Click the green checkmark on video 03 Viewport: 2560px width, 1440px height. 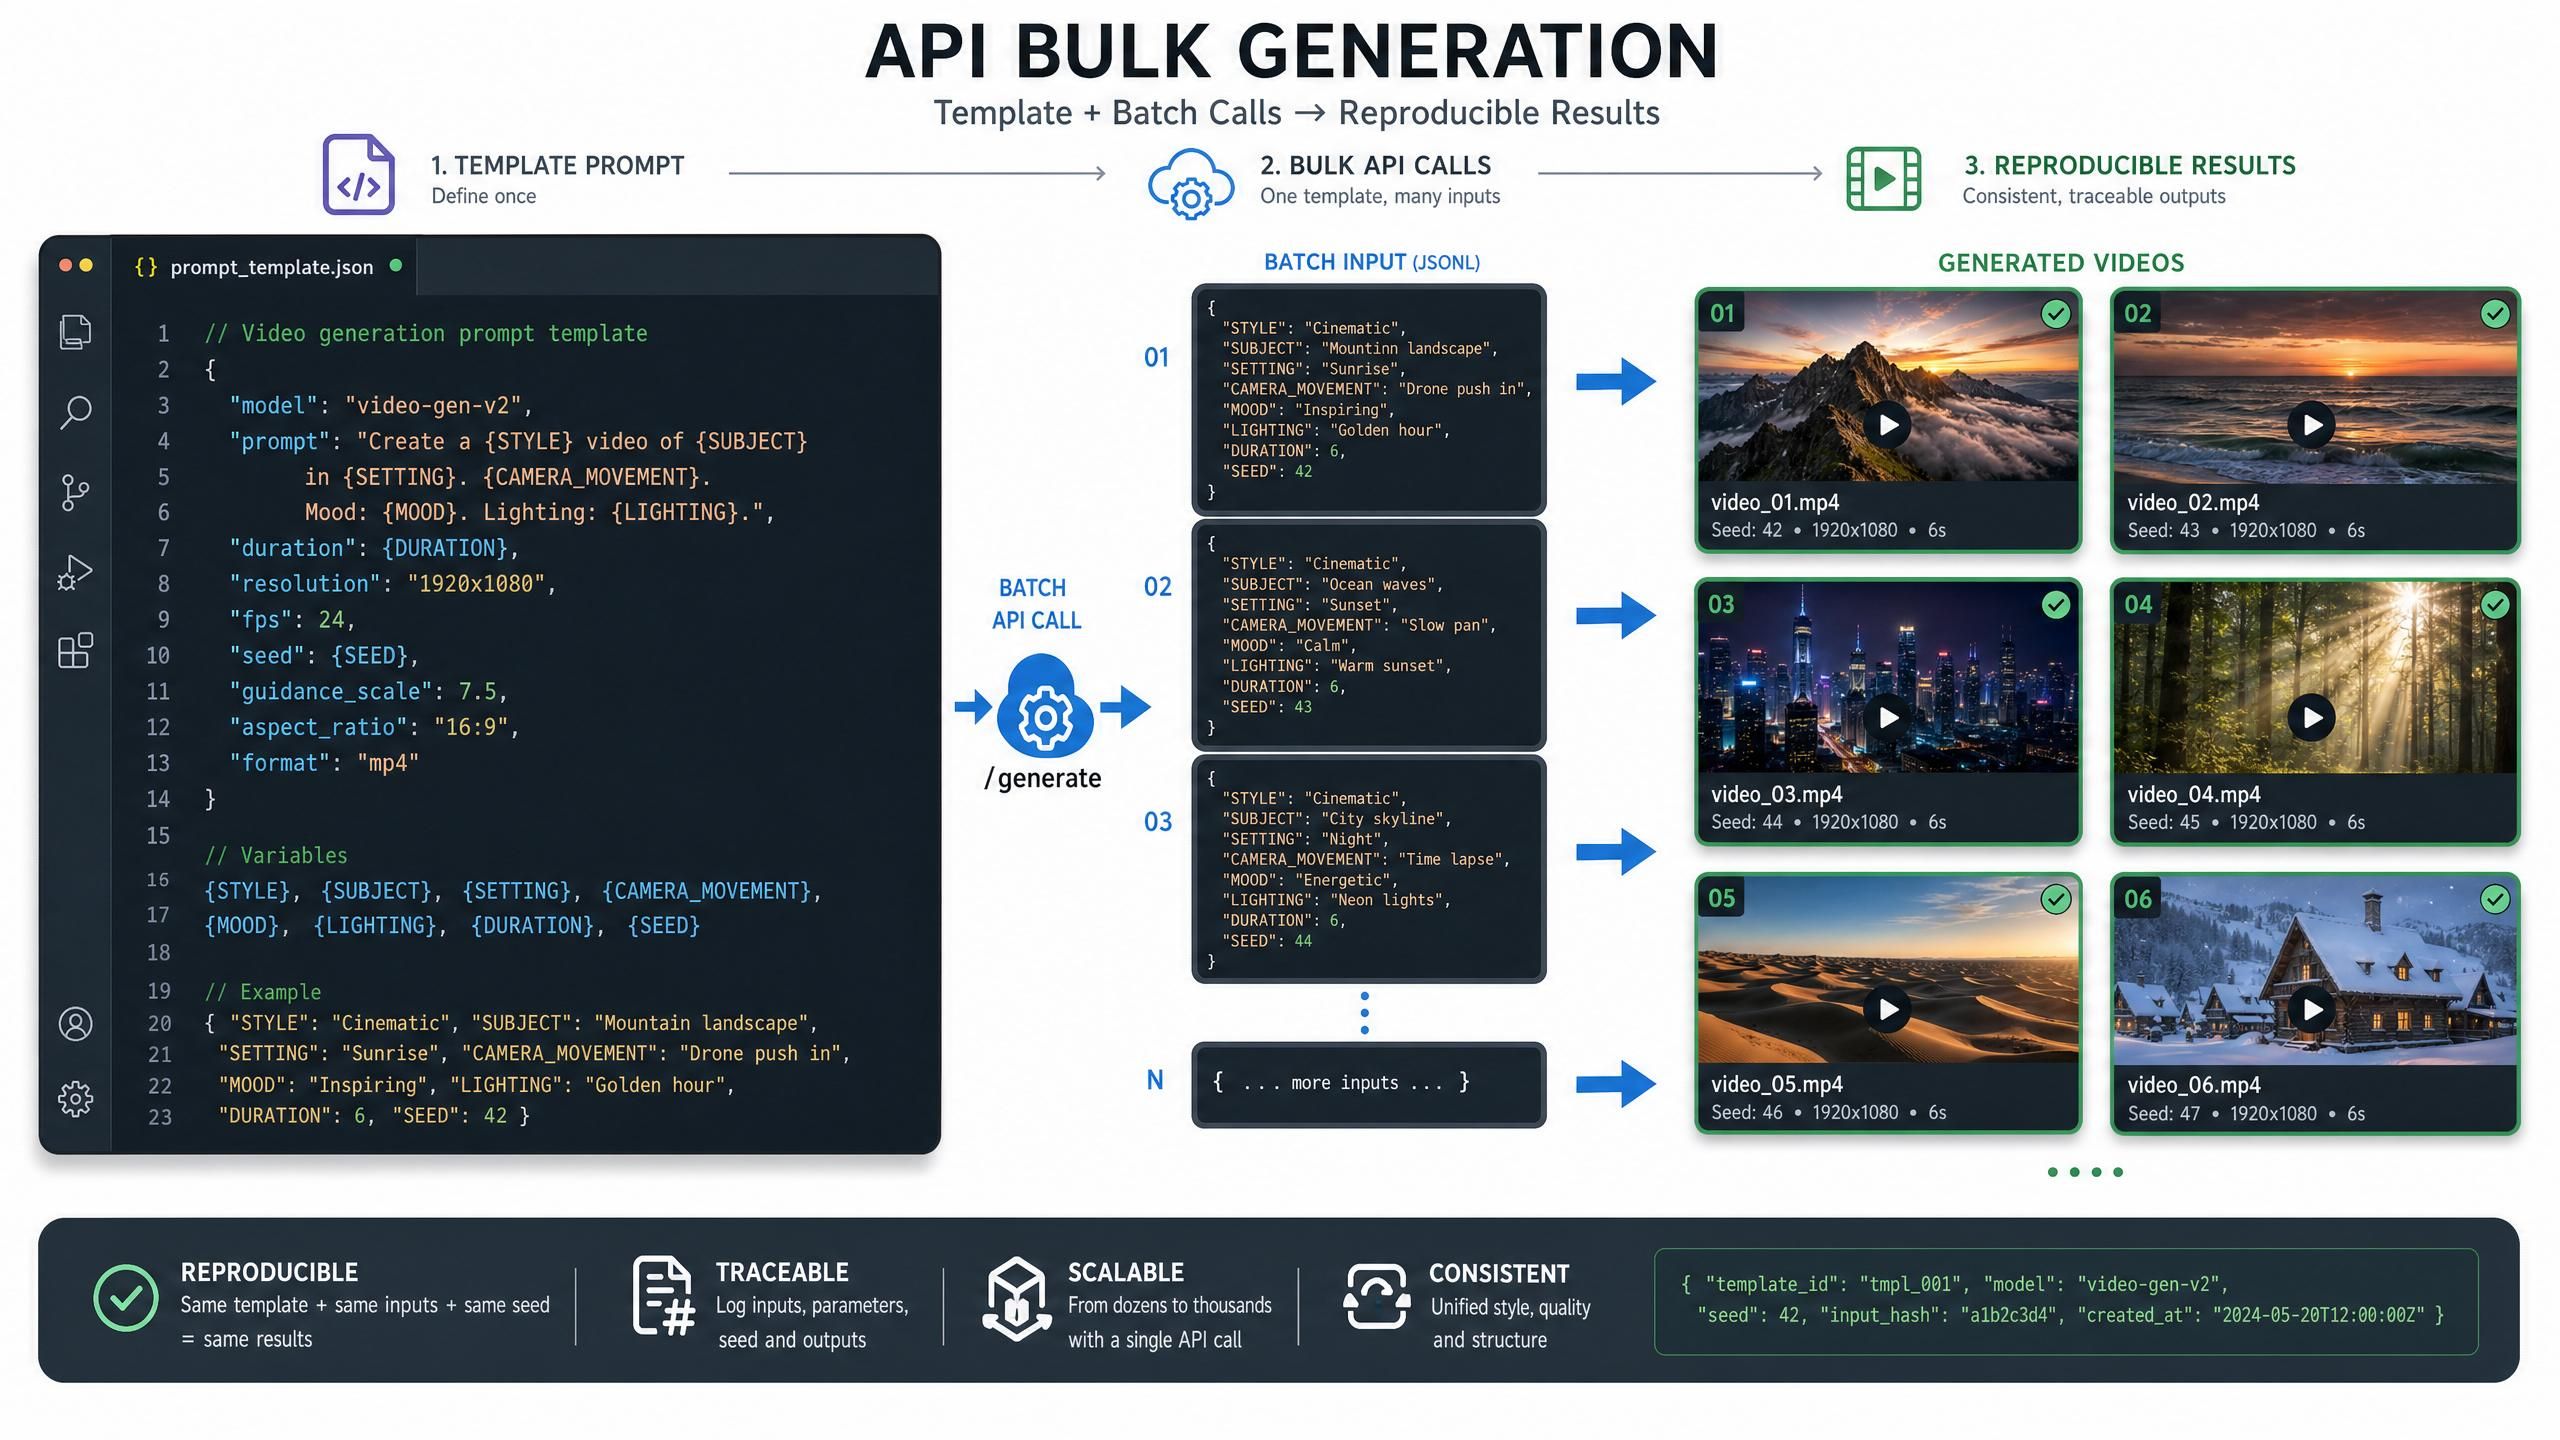(2056, 605)
